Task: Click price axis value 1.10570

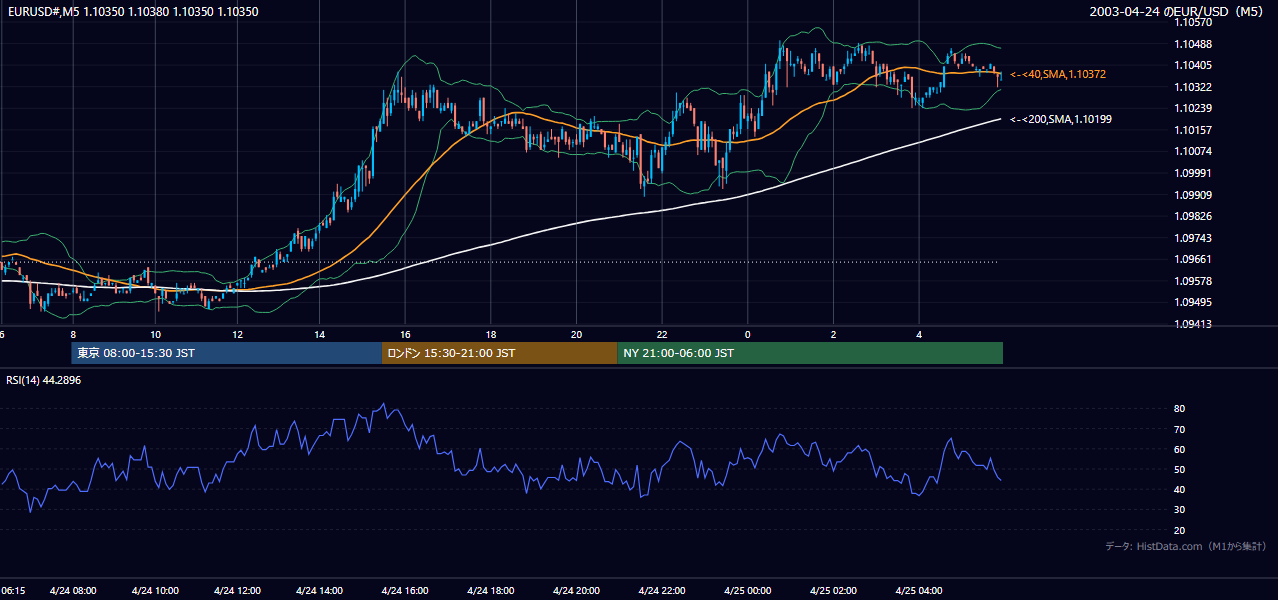Action: click(x=1193, y=22)
